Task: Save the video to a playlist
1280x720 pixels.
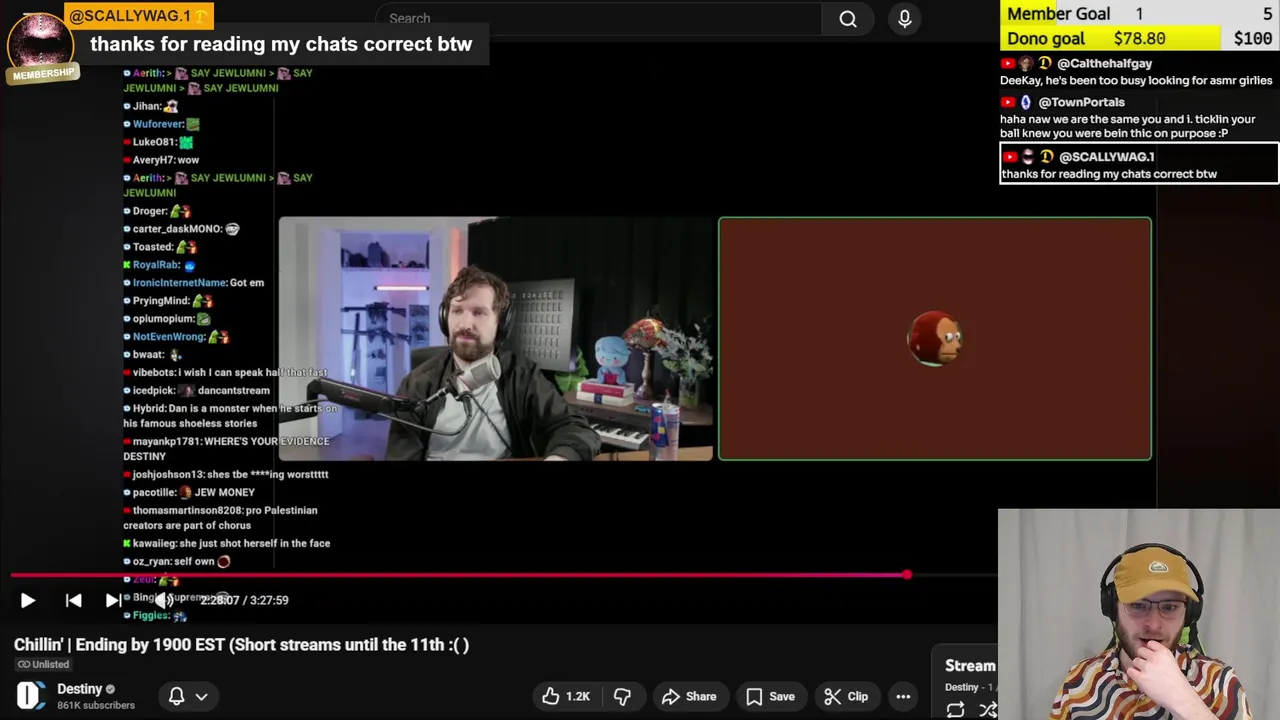Action: 770,696
